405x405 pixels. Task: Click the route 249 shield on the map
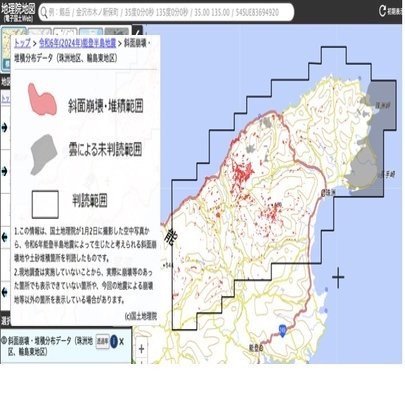(x=283, y=330)
